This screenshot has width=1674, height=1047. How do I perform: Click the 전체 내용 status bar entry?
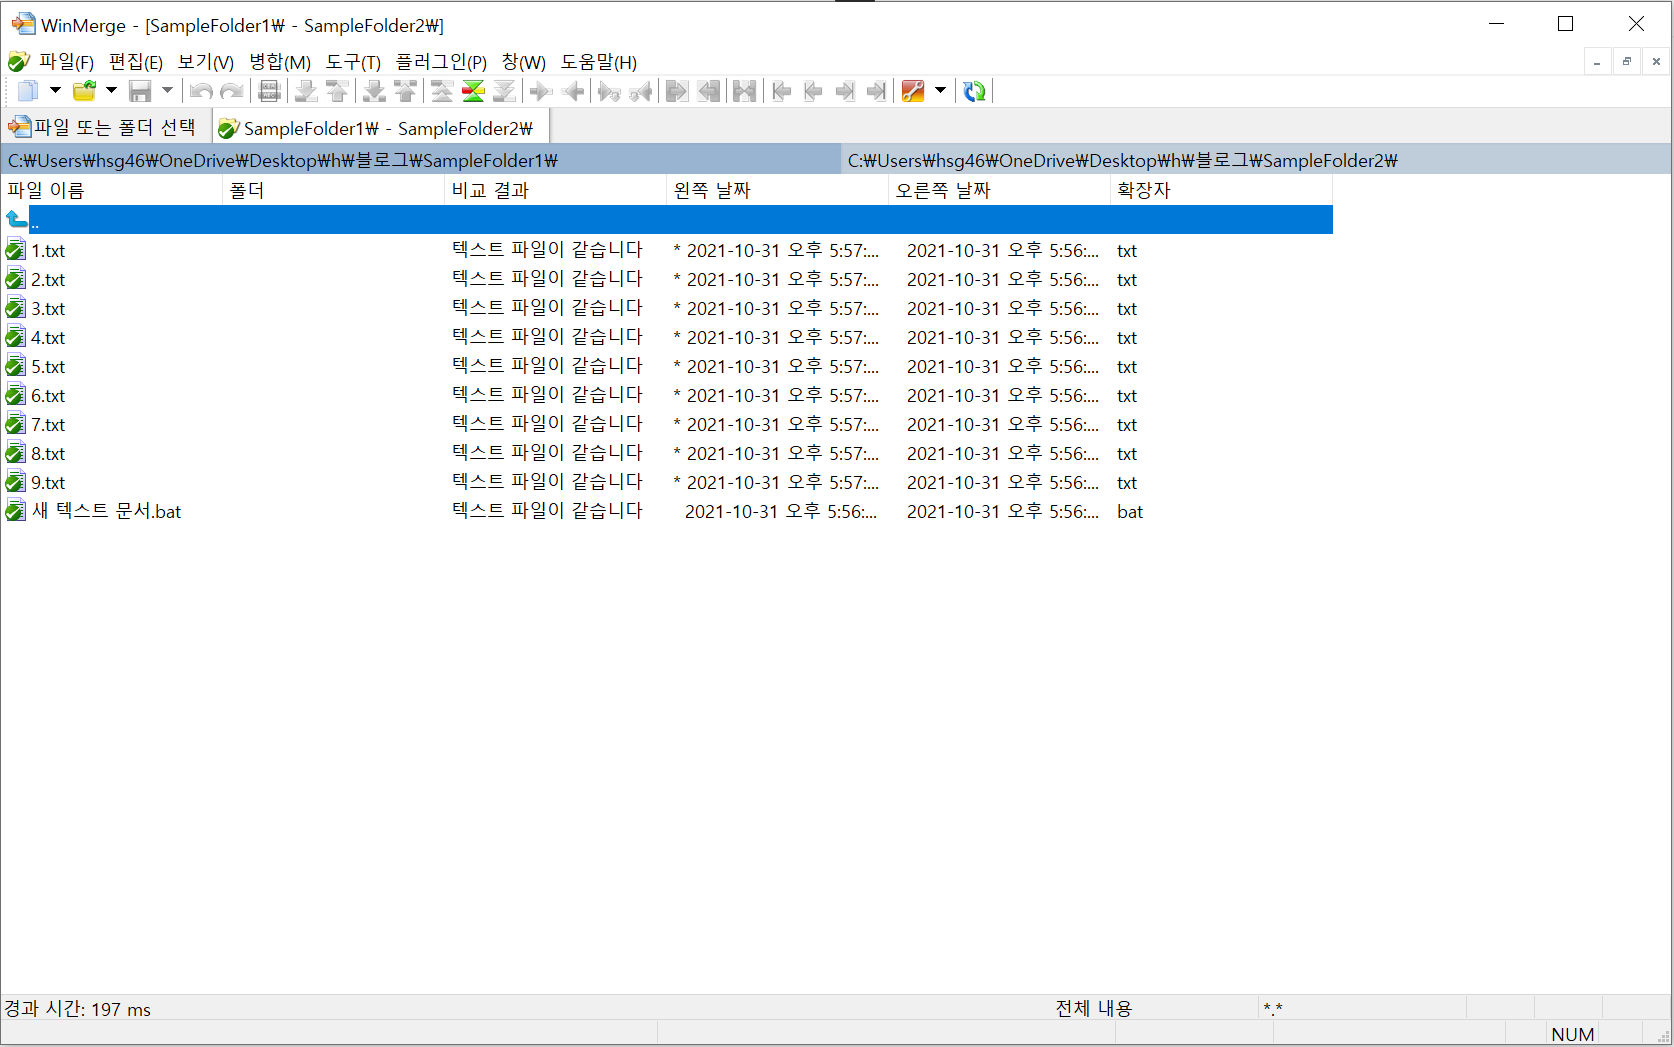(1094, 1009)
